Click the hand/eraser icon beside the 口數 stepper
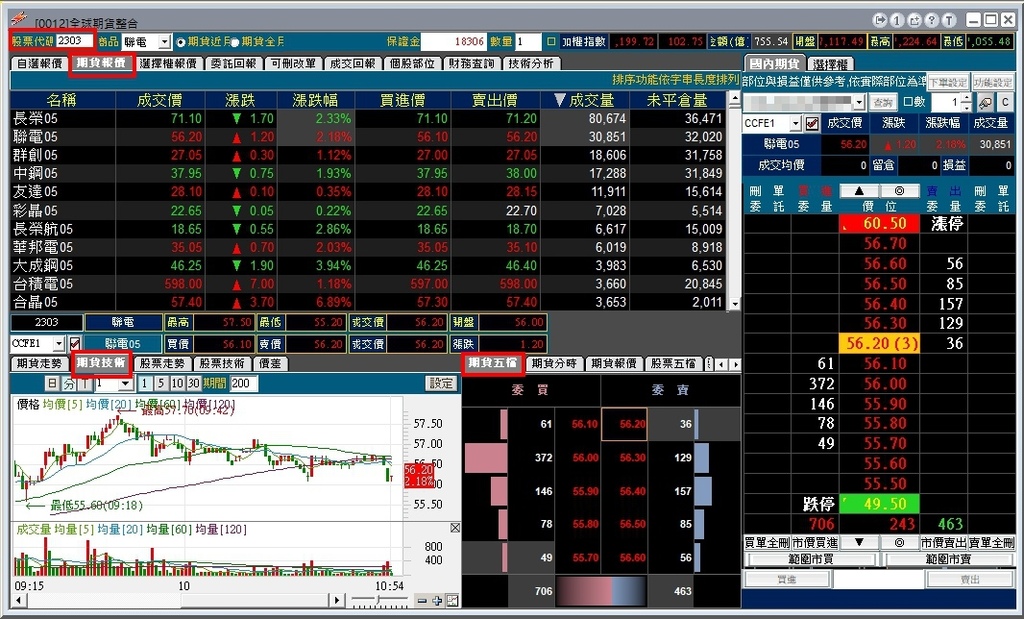The image size is (1024, 619). (x=985, y=103)
